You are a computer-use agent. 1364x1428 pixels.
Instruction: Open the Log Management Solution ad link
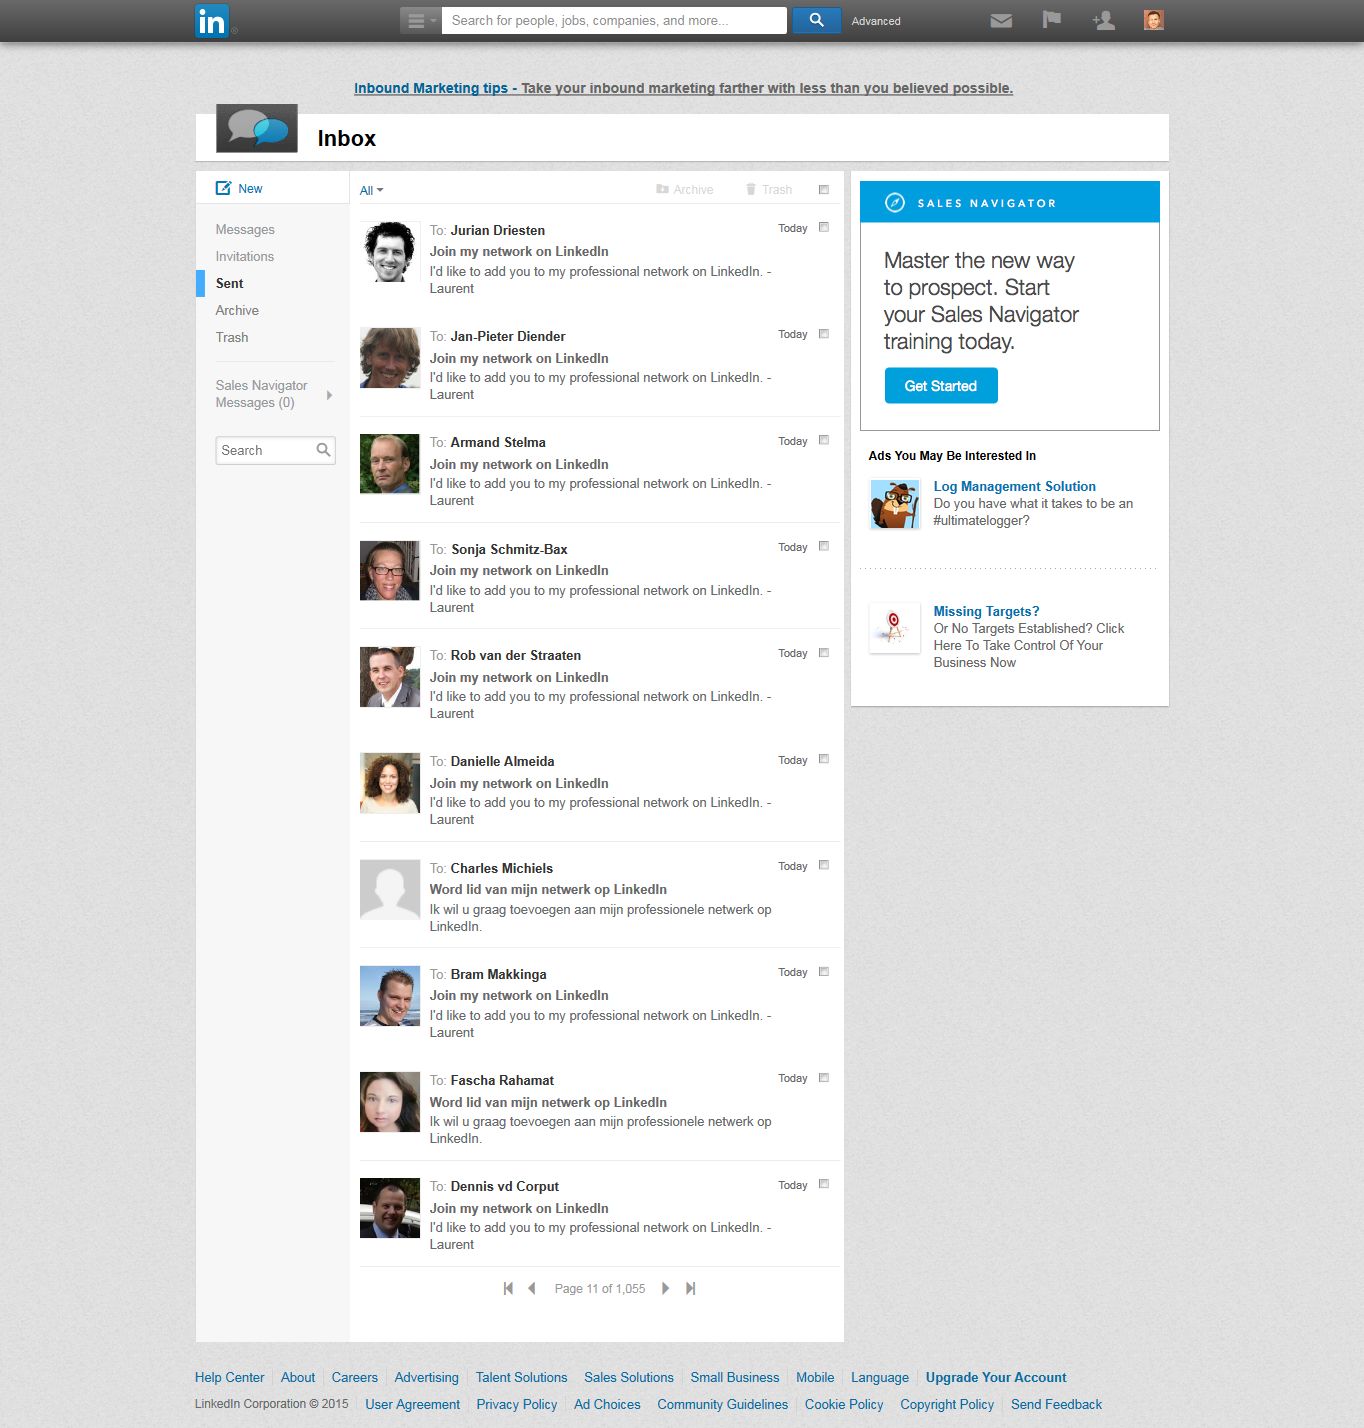coord(1014,487)
